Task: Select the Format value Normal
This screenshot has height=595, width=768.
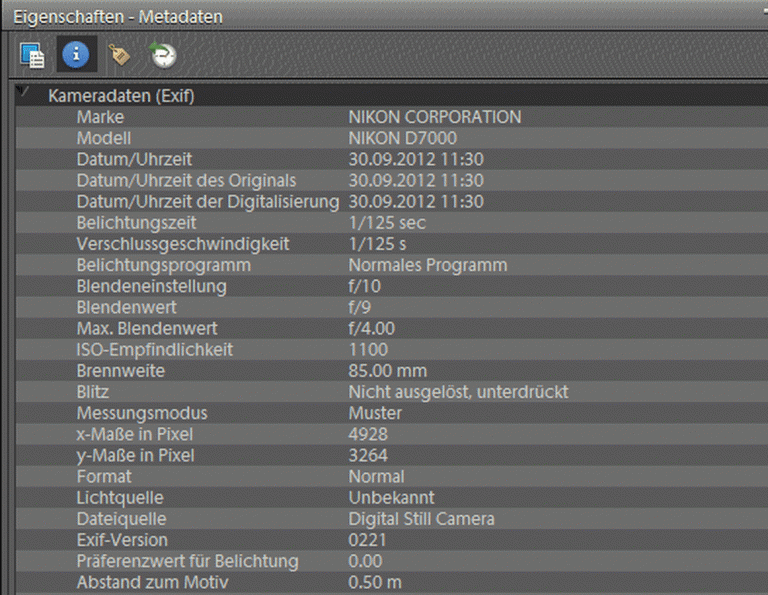Action: pos(377,476)
